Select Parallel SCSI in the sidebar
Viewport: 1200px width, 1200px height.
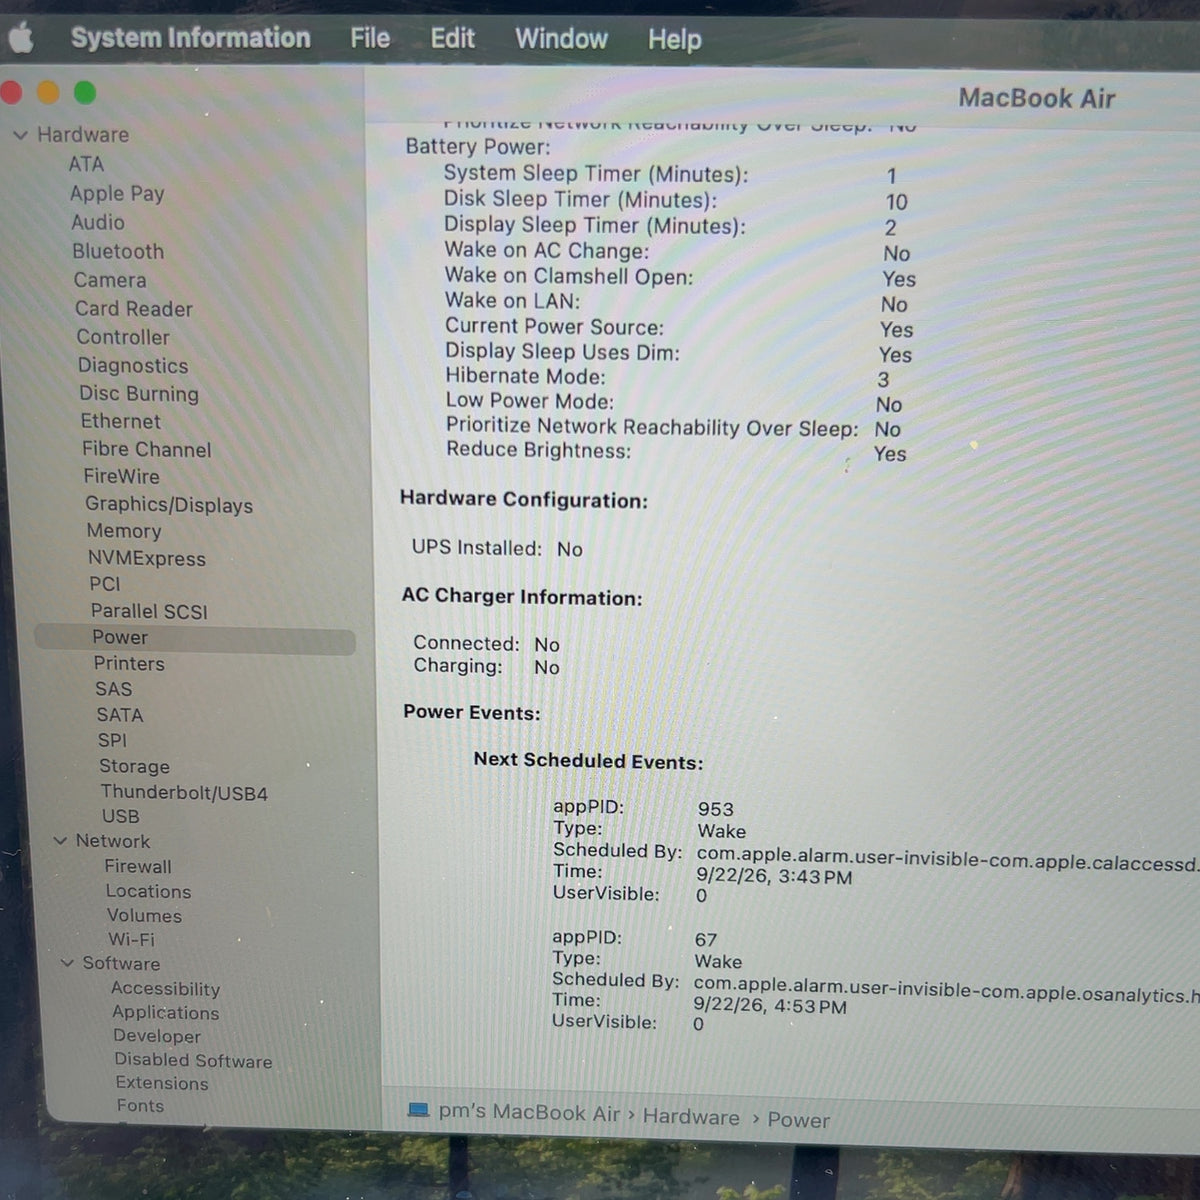click(x=149, y=611)
